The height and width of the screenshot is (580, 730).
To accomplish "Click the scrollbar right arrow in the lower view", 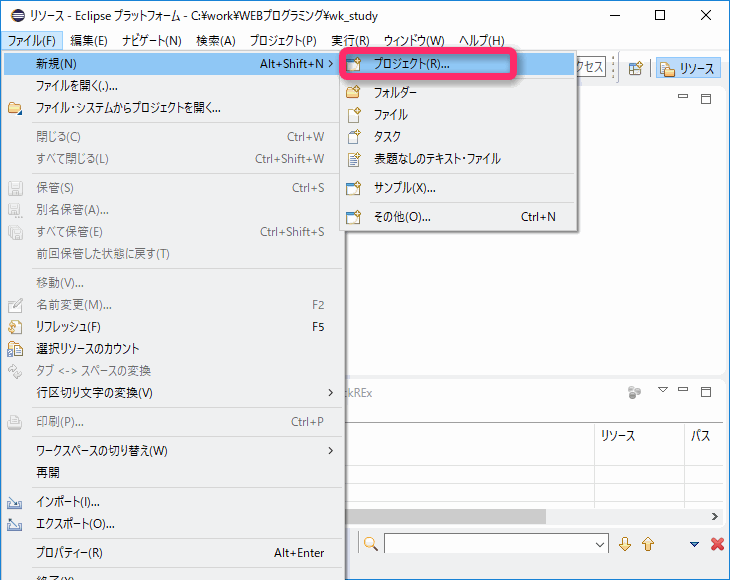I will pyautogui.click(x=715, y=516).
